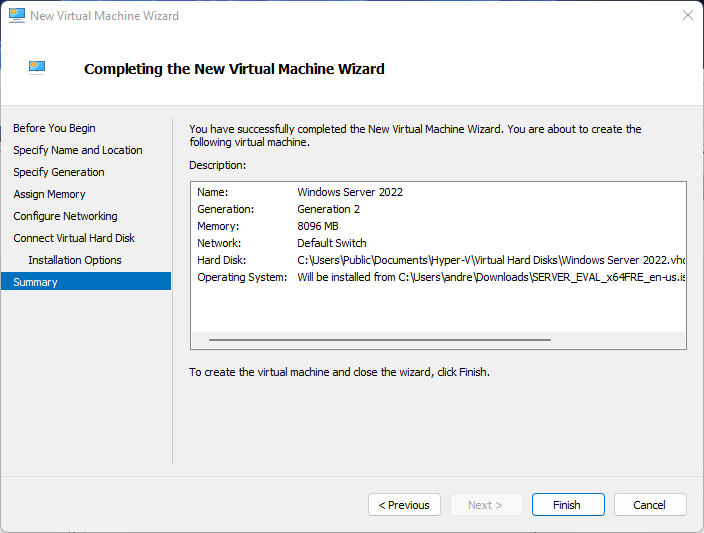
Task: Click the Finish button
Action: (568, 505)
